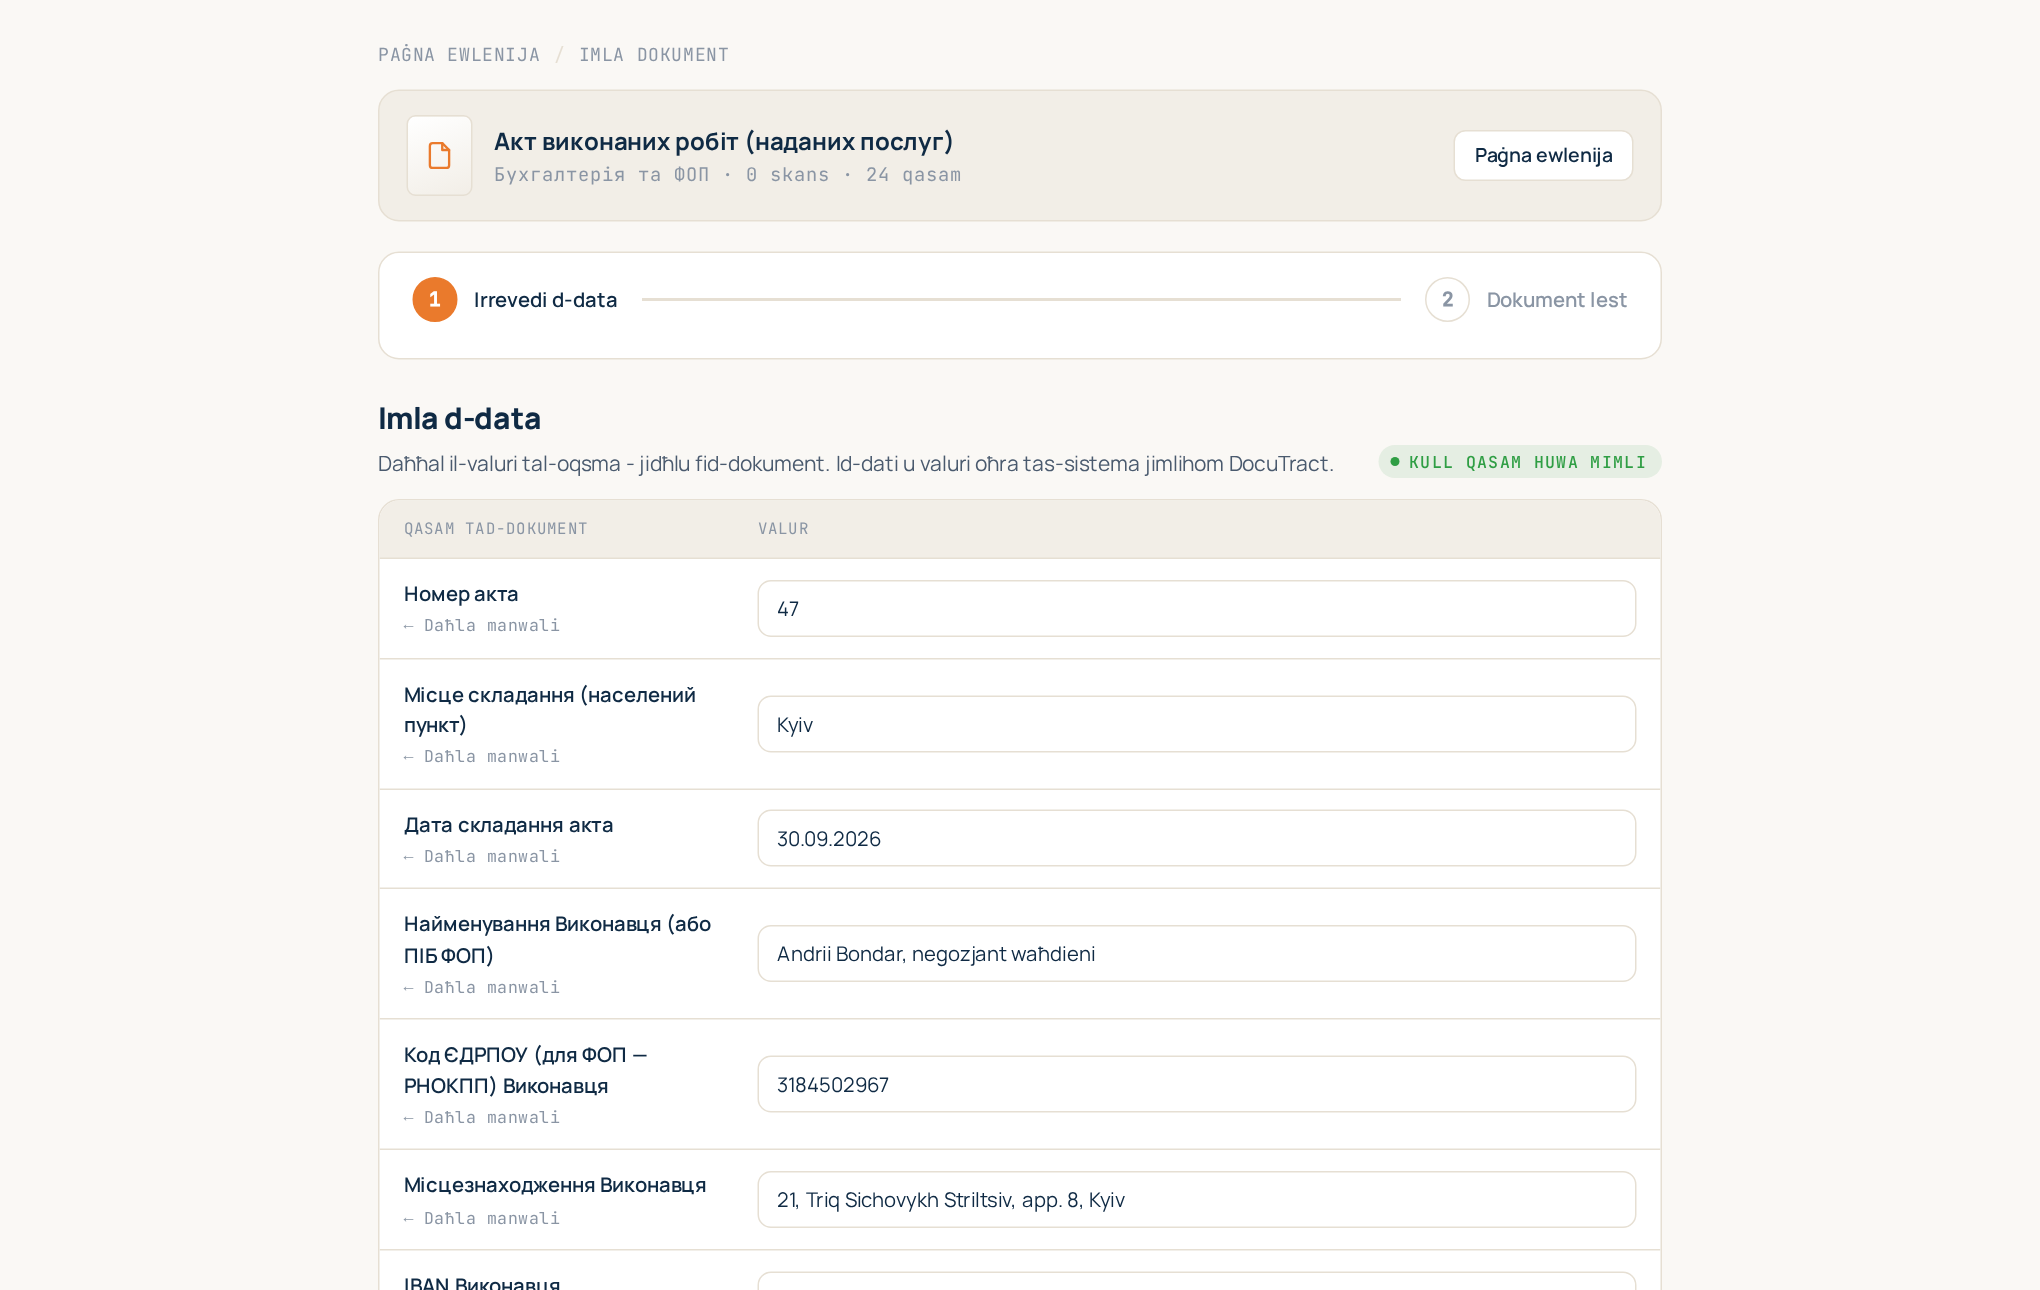Click the Valur column header
Viewport: 2040px width, 1290px height.
(x=783, y=528)
